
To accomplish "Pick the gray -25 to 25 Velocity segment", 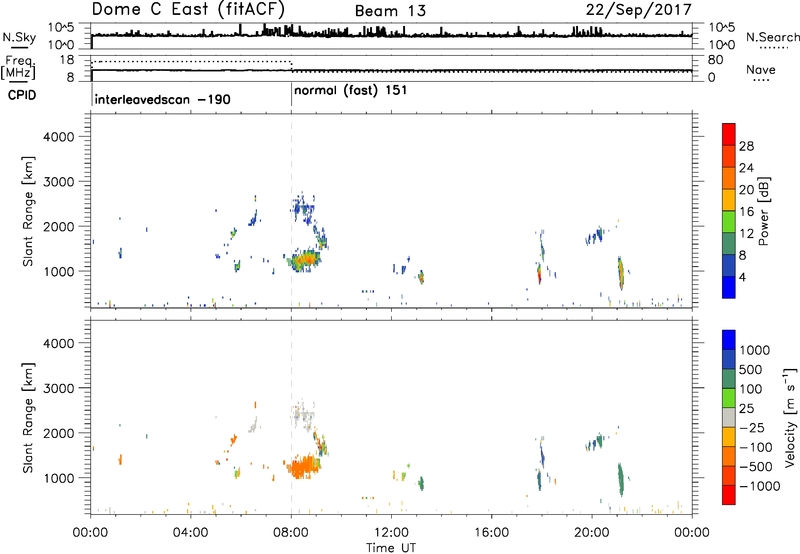I will (x=729, y=418).
